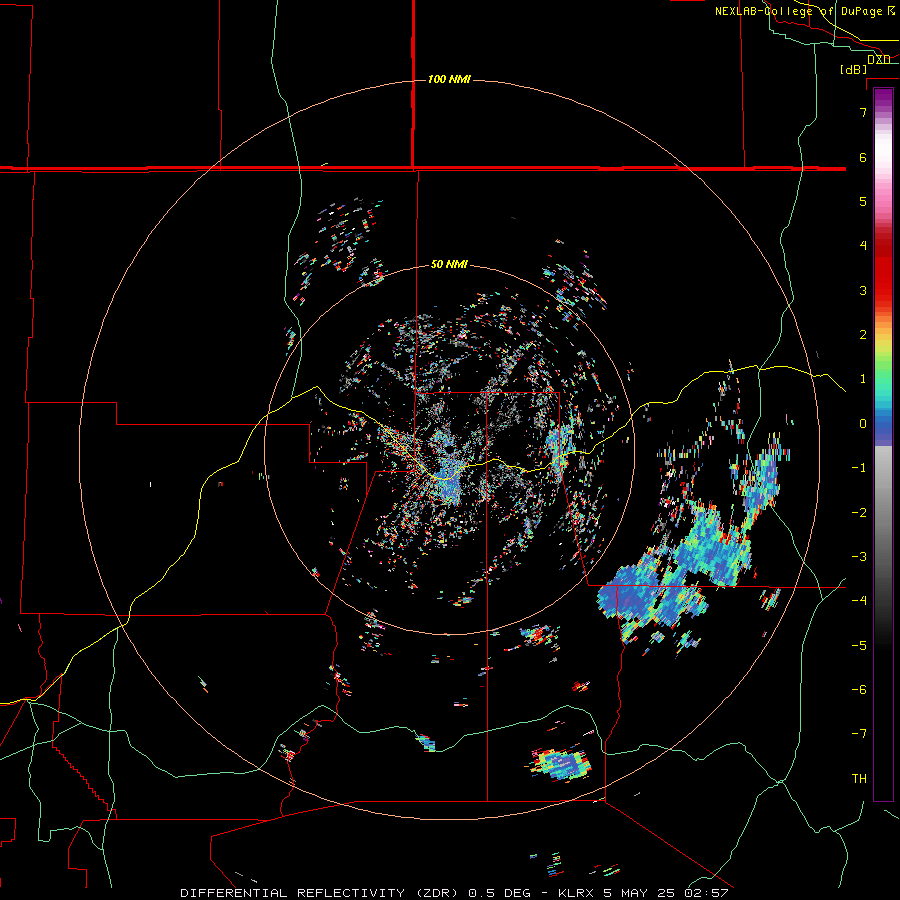Viewport: 900px width, 900px height.
Task: Click the "4" value on the color scale
Action: 863,246
